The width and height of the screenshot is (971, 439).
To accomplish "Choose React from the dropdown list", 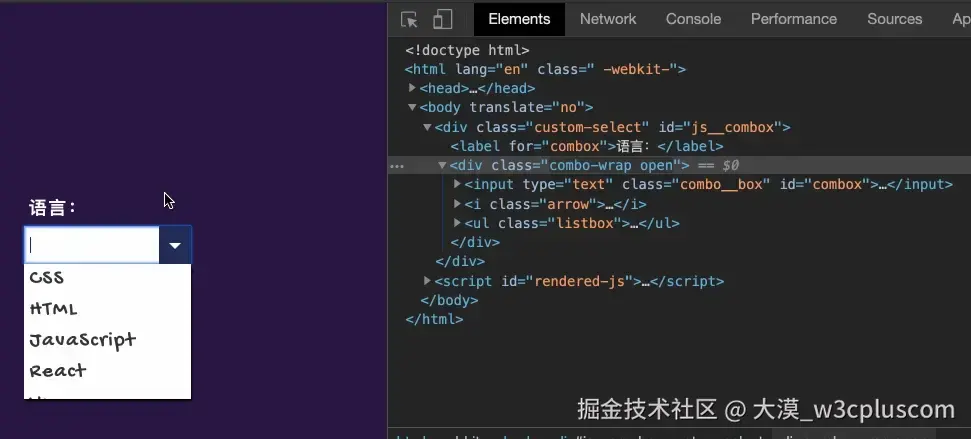I will coord(107,370).
